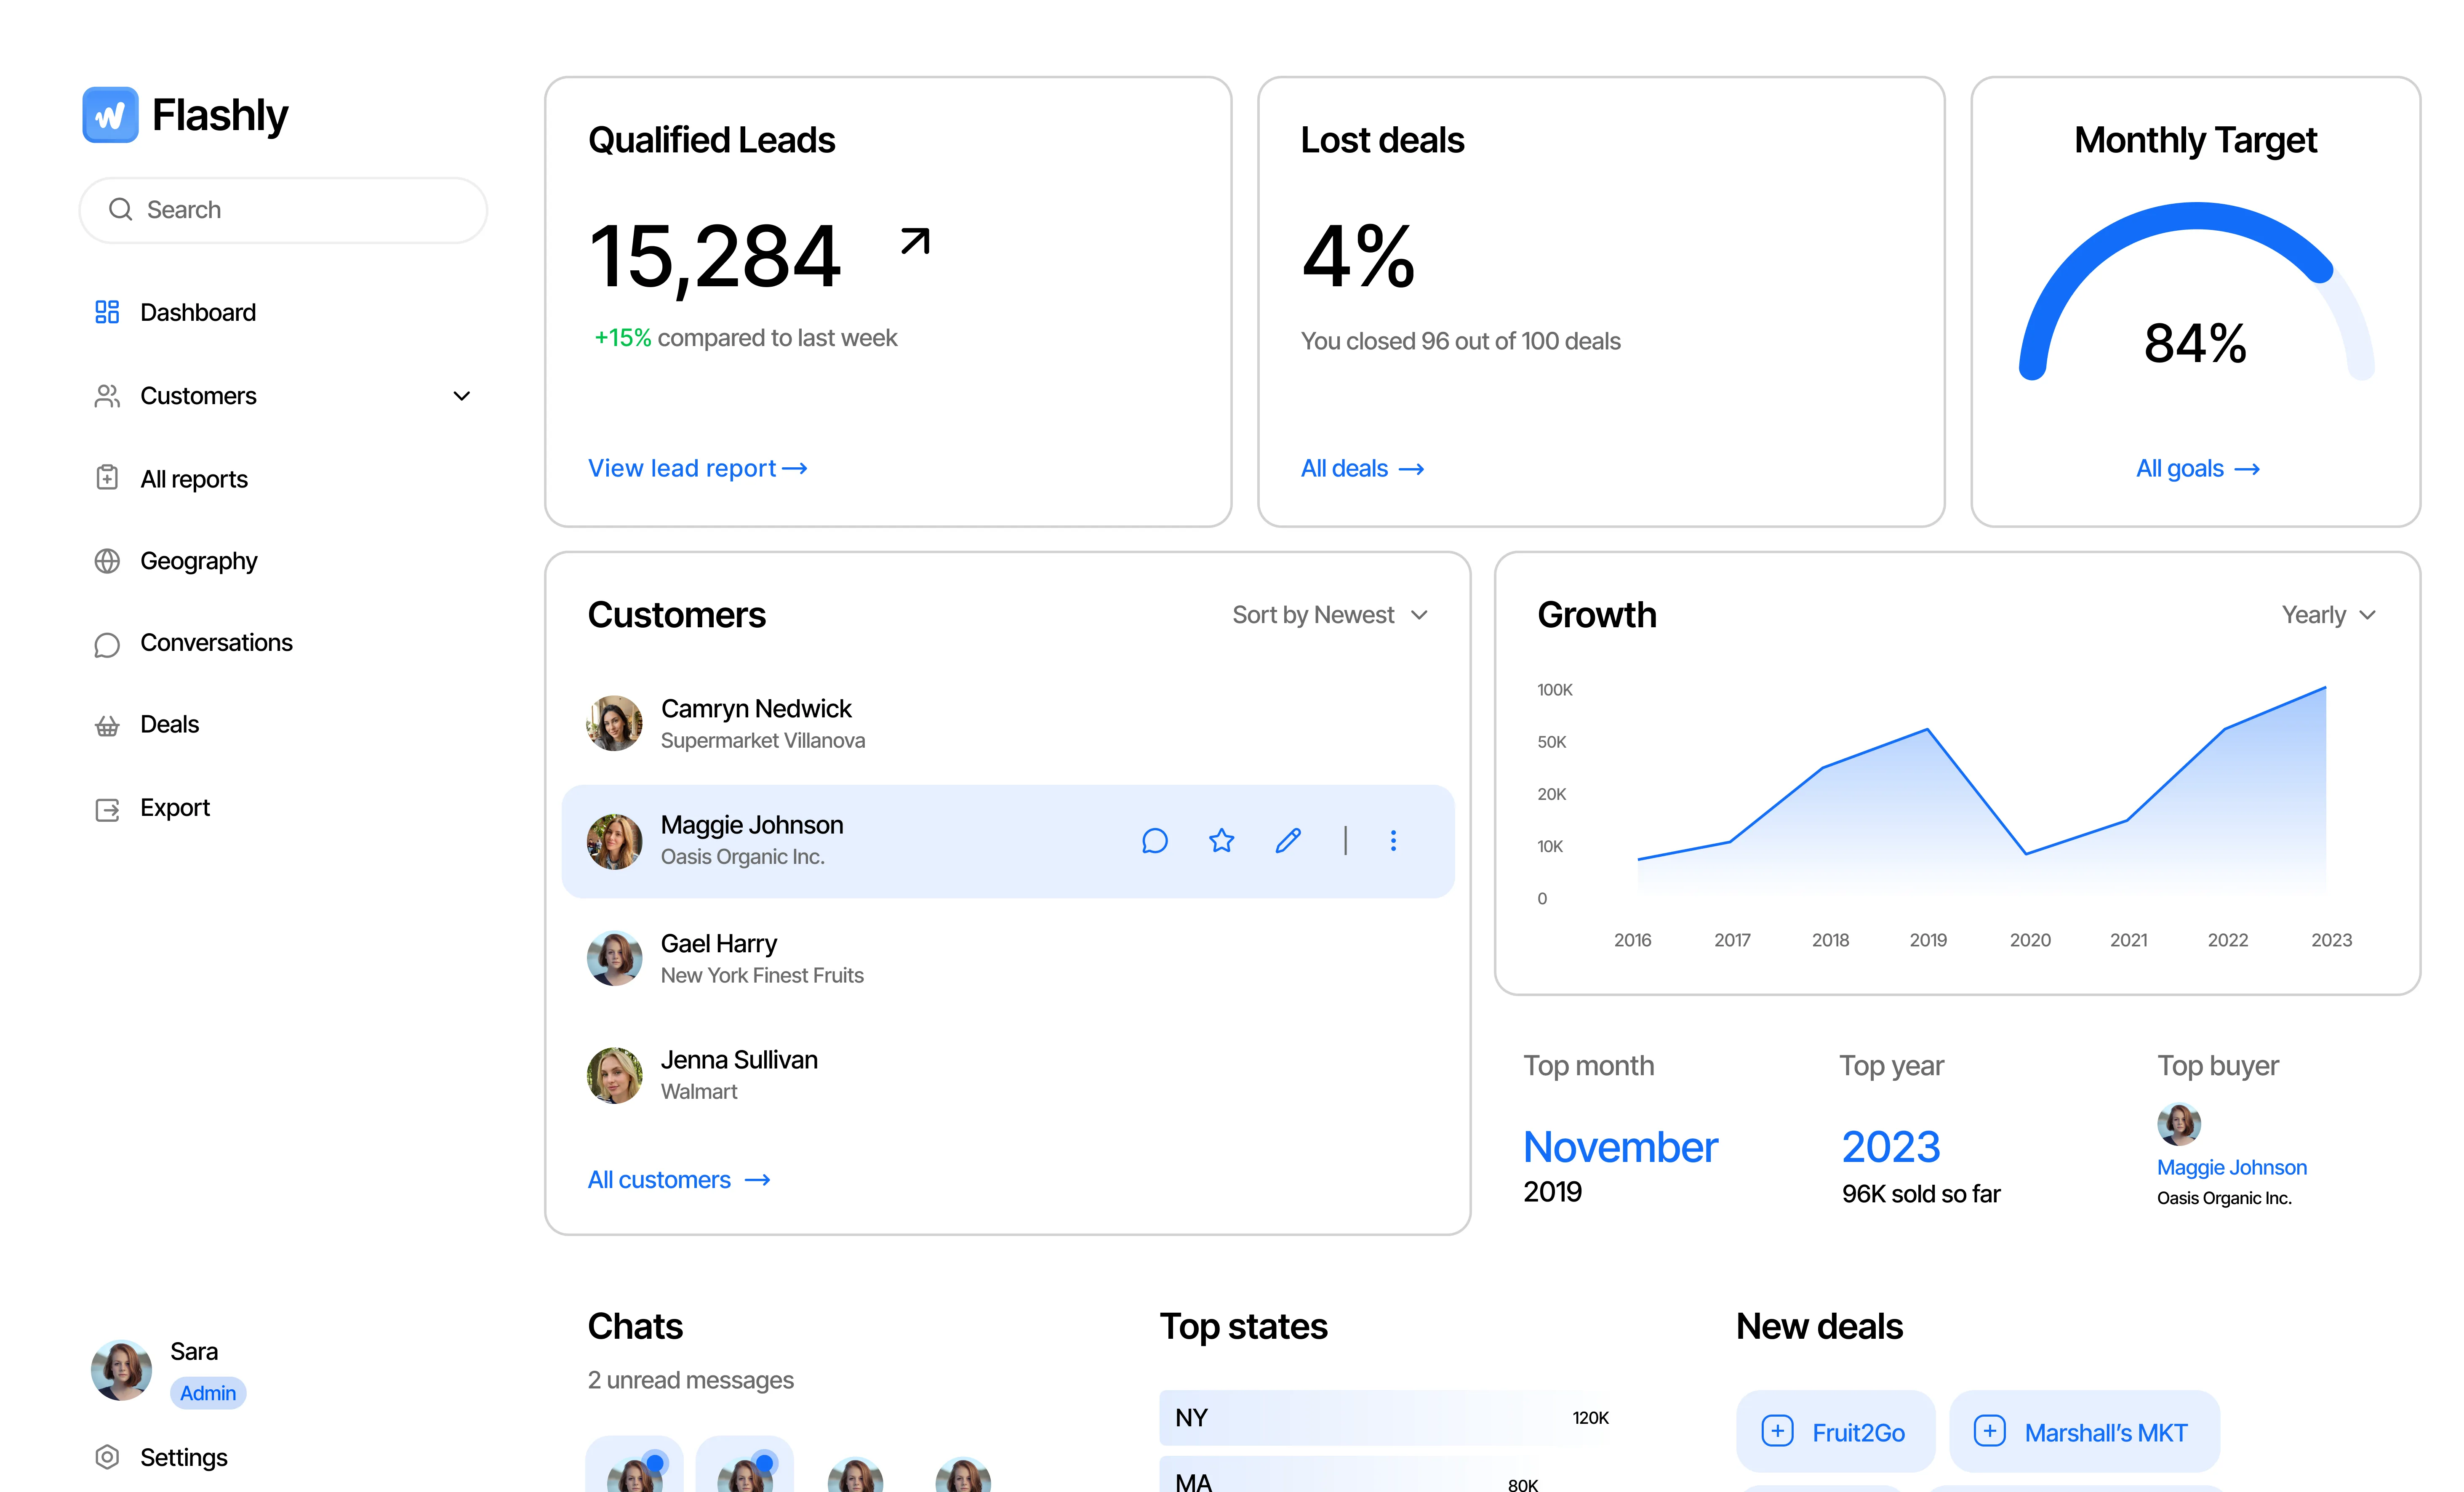Open the Sort by Newest dropdown

[1330, 615]
